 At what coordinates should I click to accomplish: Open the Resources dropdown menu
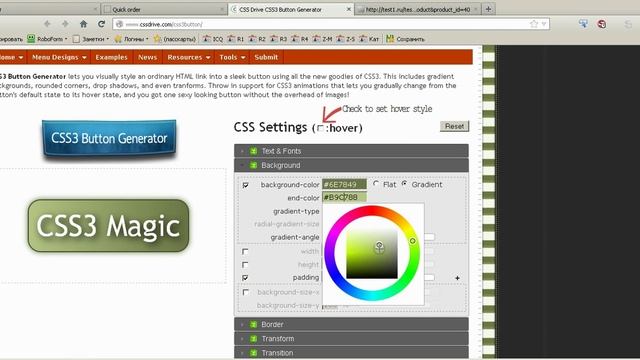click(x=189, y=57)
